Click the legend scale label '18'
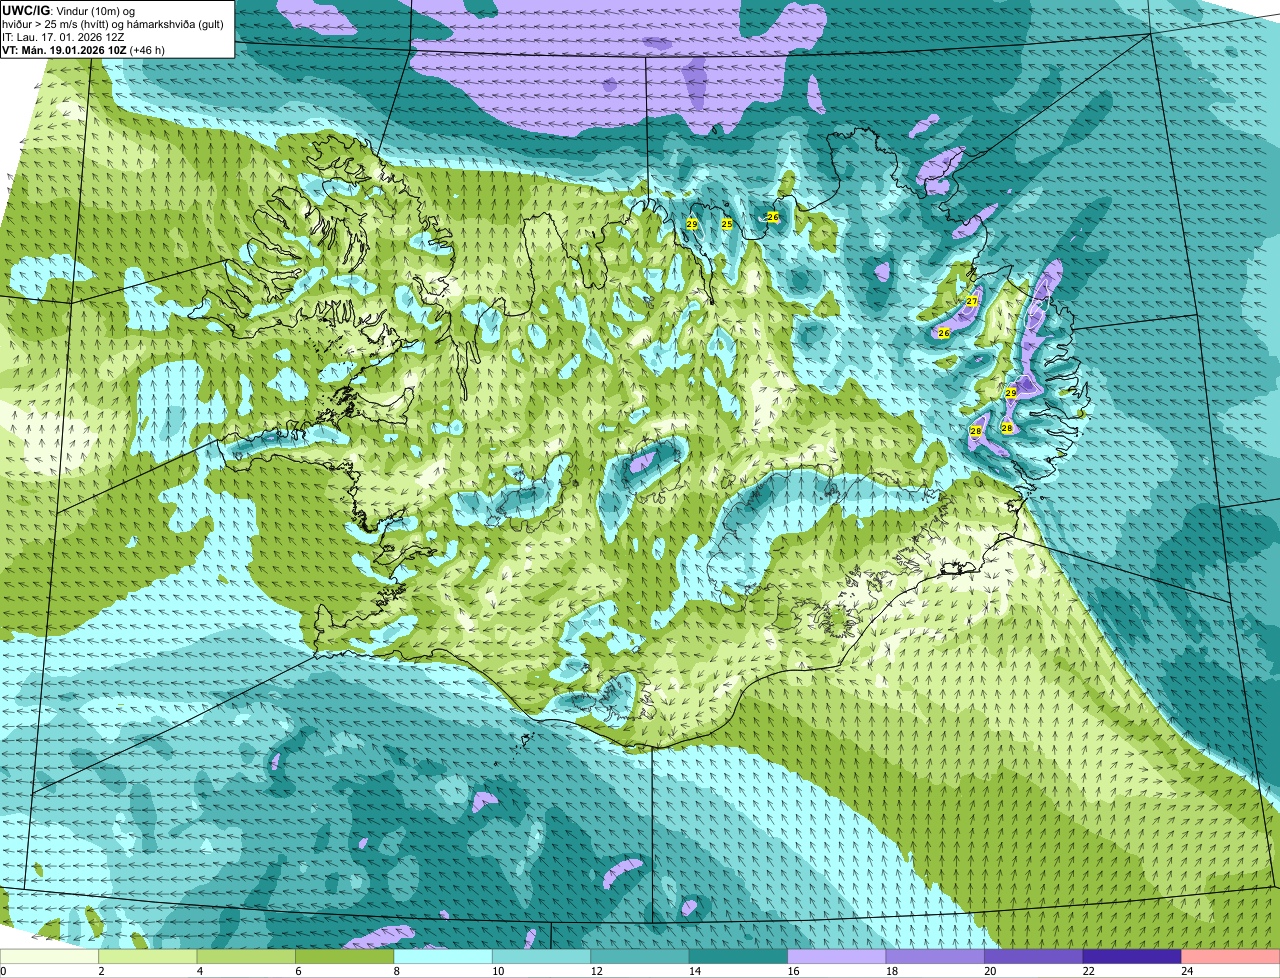The width and height of the screenshot is (1280, 978). pyautogui.click(x=891, y=971)
